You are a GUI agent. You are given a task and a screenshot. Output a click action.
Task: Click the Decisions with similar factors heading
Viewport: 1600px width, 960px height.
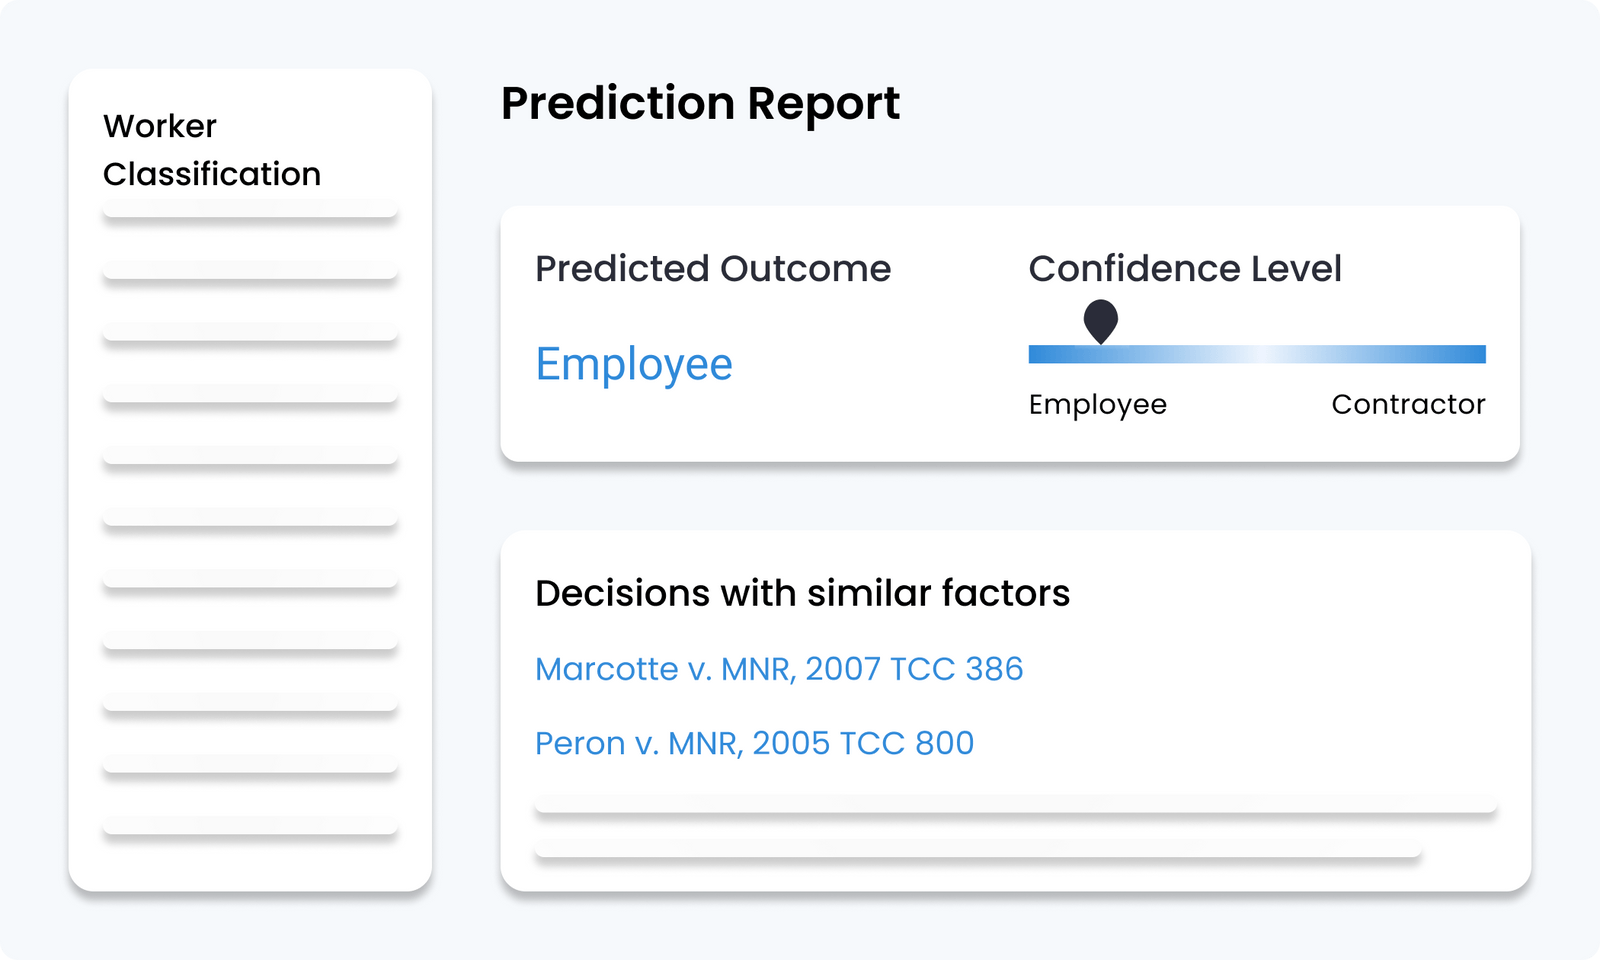coord(802,593)
